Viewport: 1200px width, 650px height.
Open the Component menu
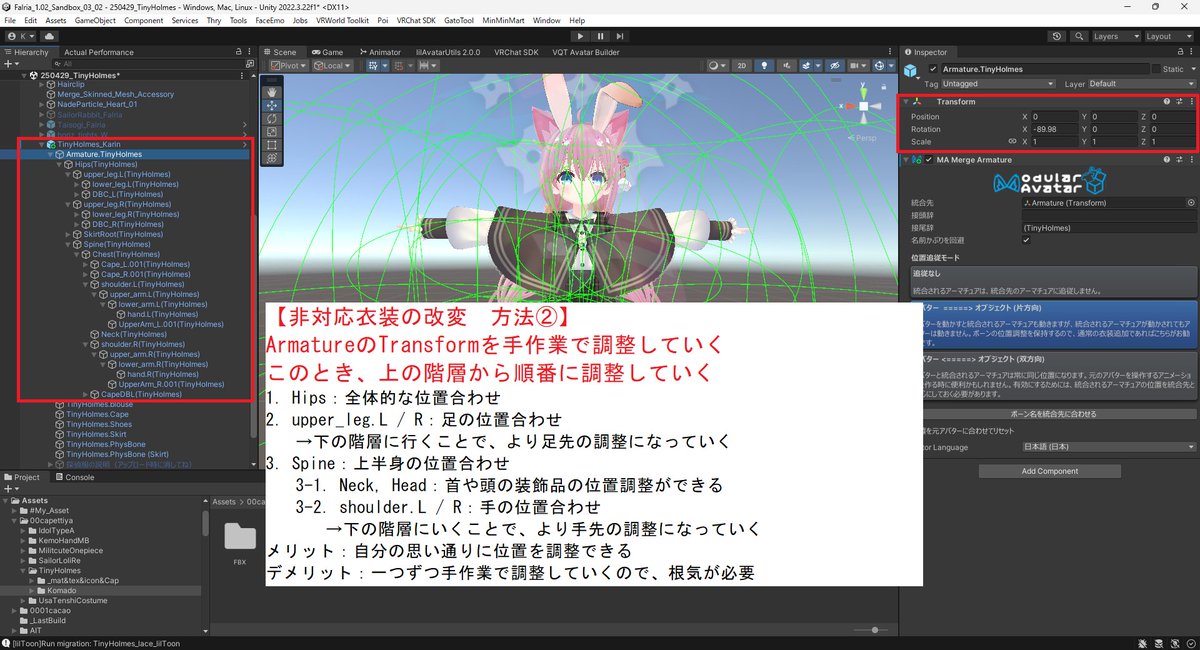pos(144,20)
